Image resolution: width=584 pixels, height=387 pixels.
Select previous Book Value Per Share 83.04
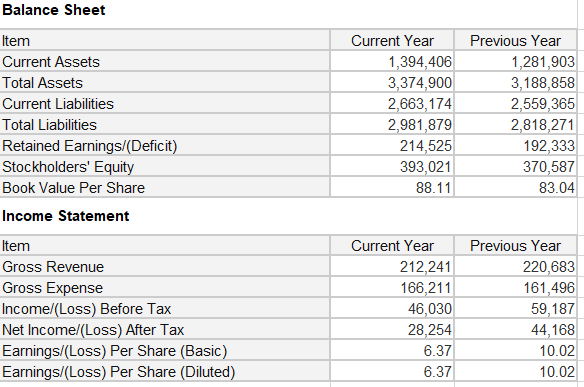(557, 188)
